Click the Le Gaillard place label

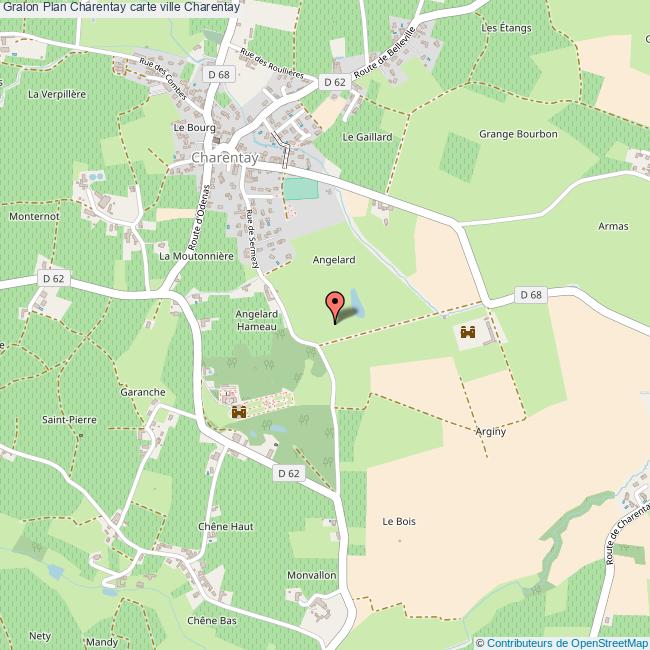(x=367, y=137)
